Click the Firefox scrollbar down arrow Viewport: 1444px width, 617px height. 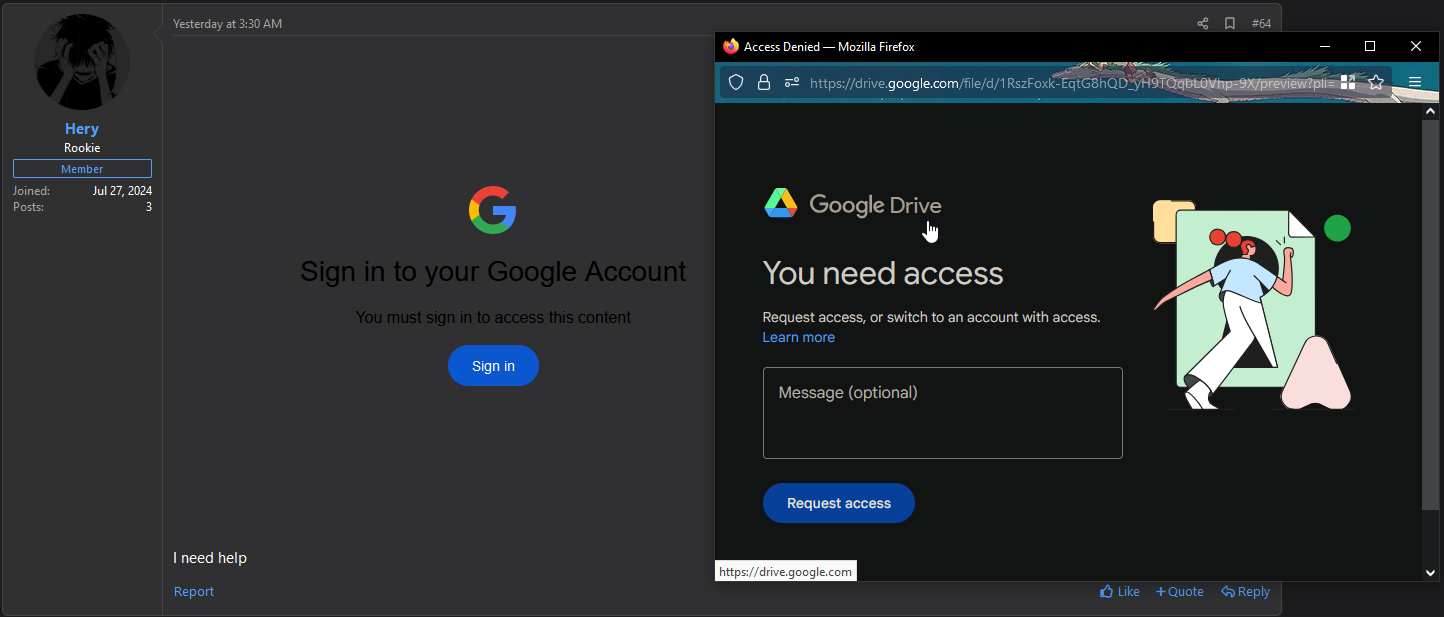[1430, 572]
